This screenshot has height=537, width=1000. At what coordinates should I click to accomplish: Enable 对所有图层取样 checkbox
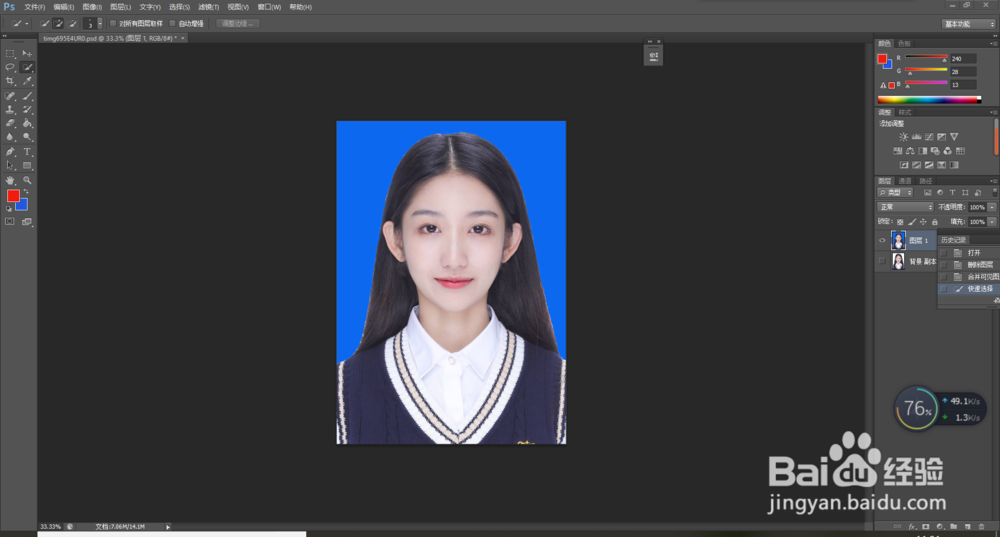click(x=113, y=24)
